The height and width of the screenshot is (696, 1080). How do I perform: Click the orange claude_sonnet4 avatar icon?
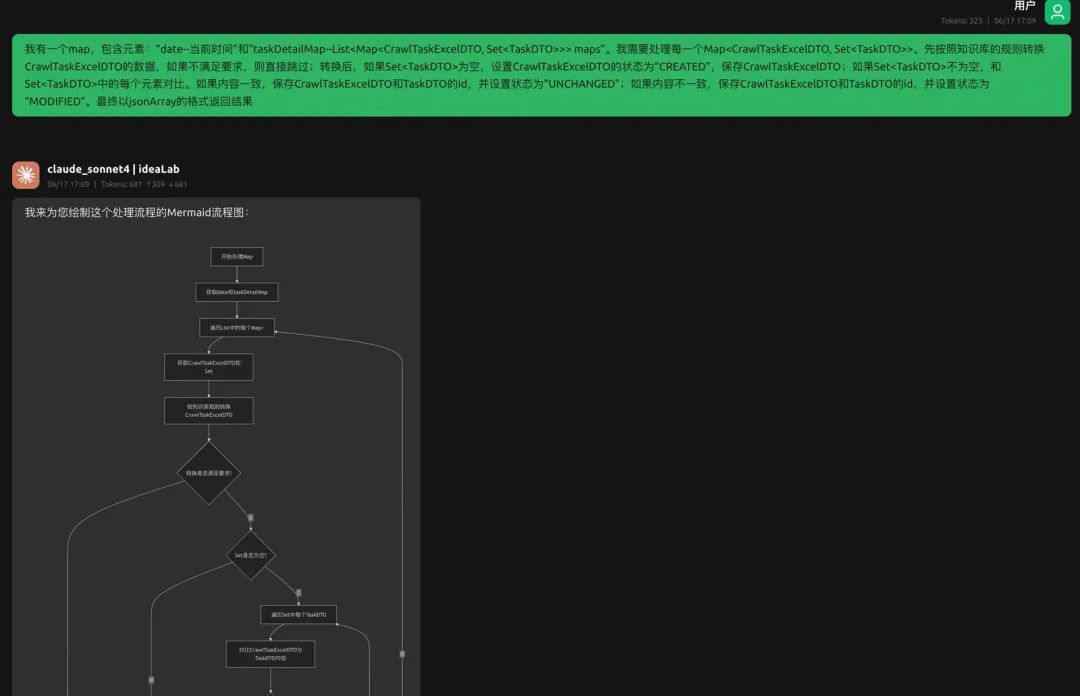(x=26, y=175)
